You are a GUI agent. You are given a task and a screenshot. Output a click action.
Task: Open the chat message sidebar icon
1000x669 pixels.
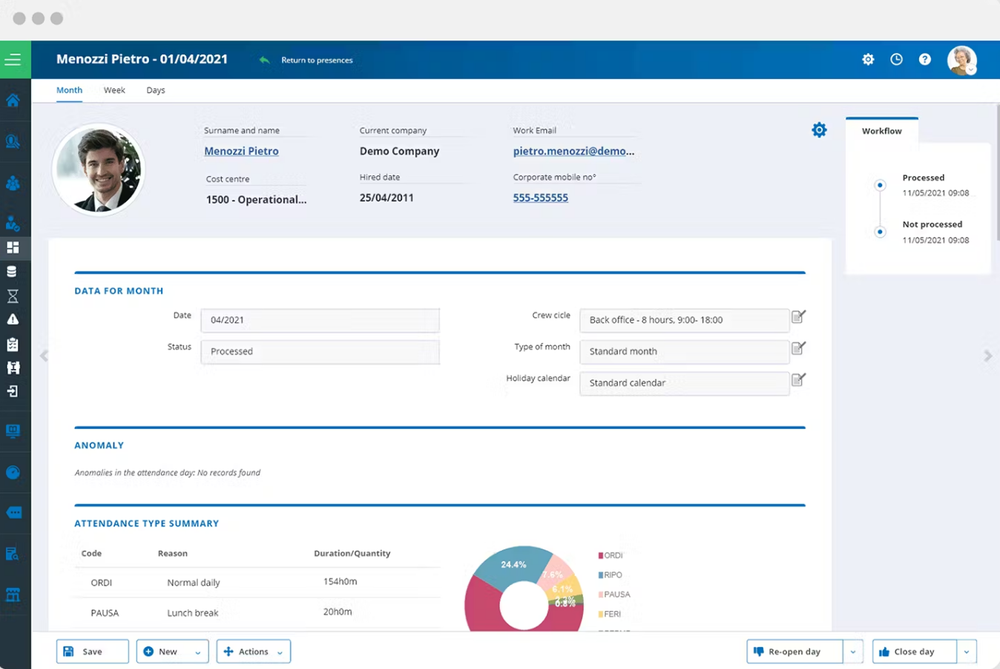point(14,513)
